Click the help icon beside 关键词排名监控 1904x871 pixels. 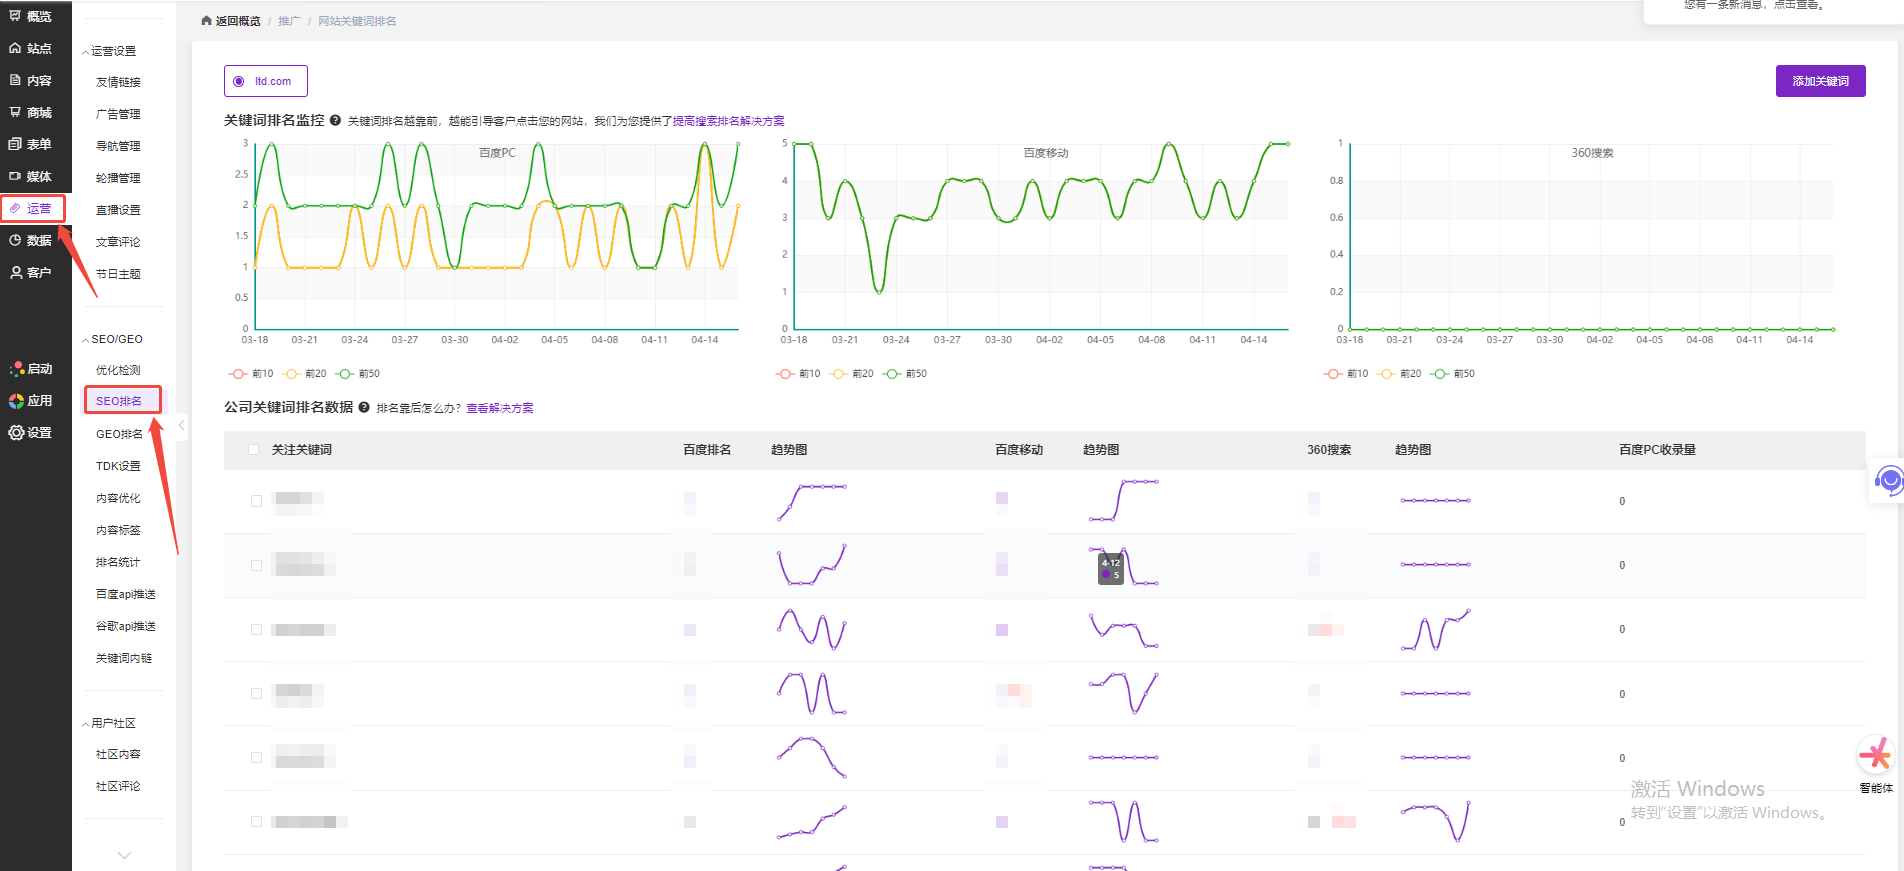click(336, 120)
